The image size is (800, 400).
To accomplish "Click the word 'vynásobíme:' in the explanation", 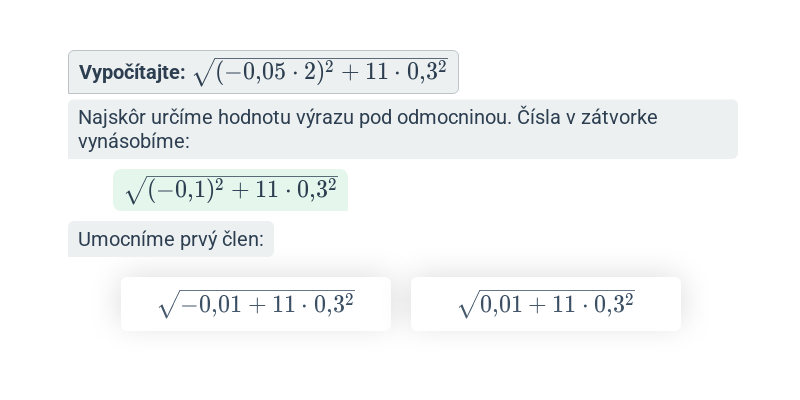I will [134, 141].
